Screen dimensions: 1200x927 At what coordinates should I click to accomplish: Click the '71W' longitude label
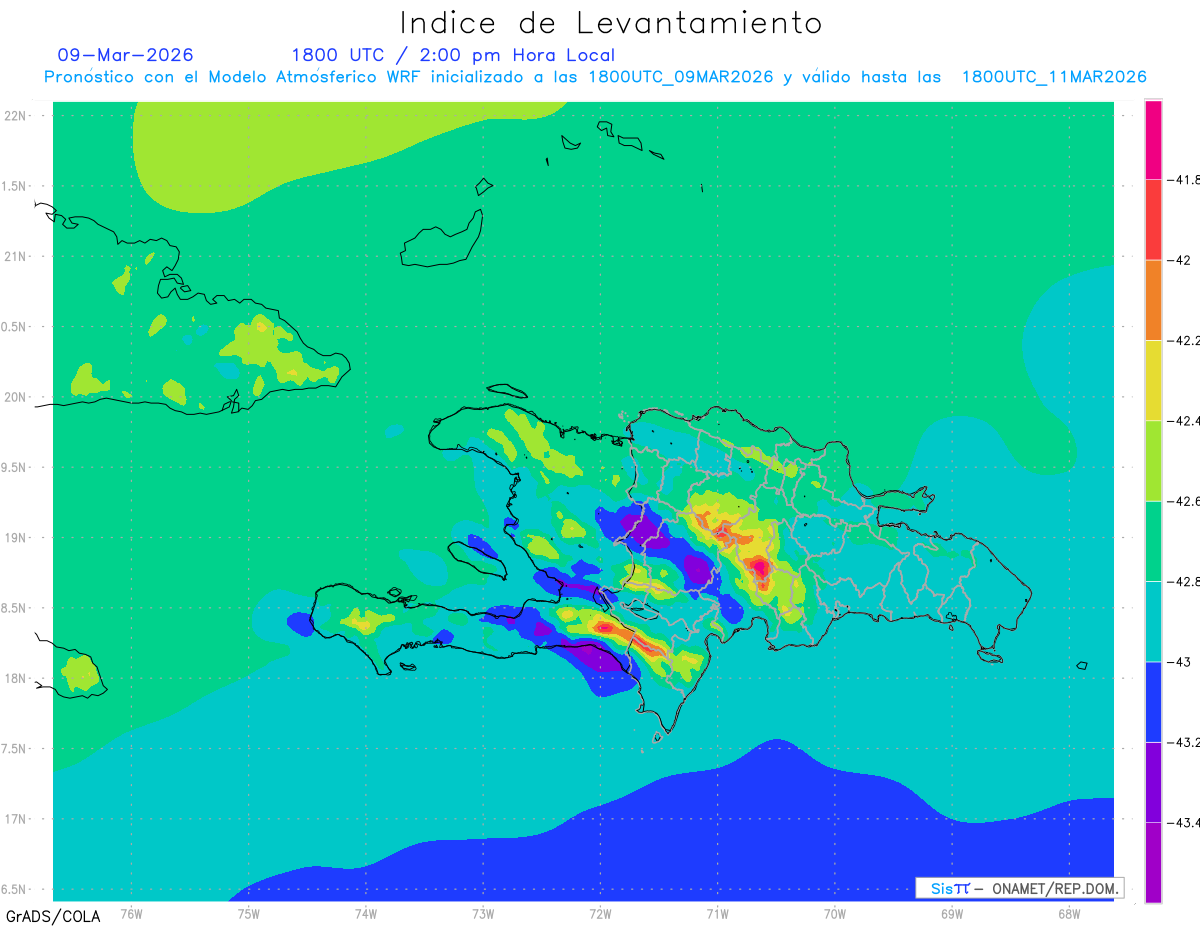pos(717,913)
